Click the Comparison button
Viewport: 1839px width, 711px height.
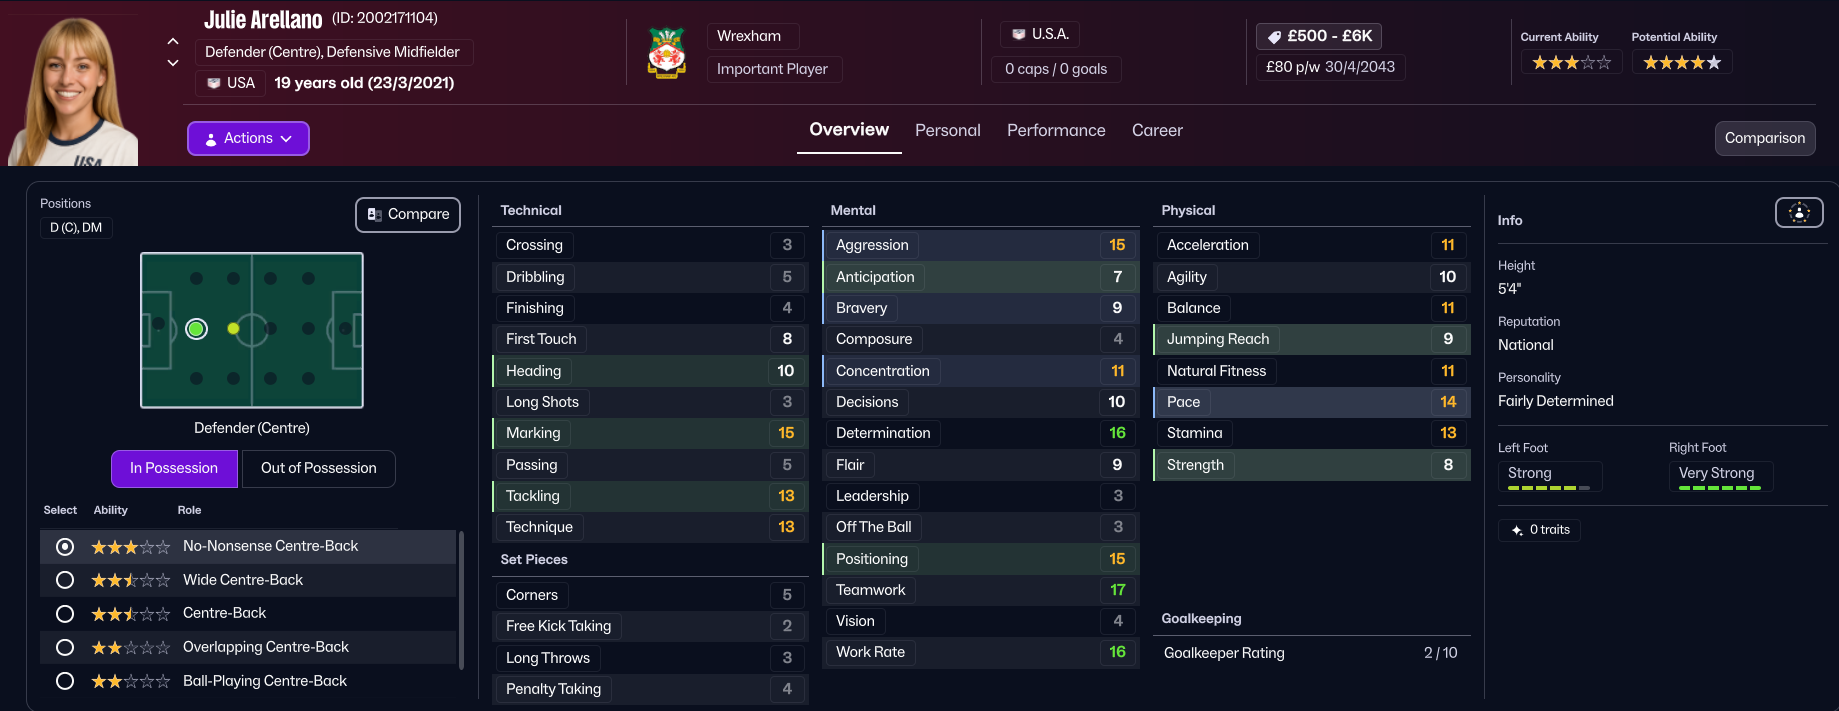1764,139
